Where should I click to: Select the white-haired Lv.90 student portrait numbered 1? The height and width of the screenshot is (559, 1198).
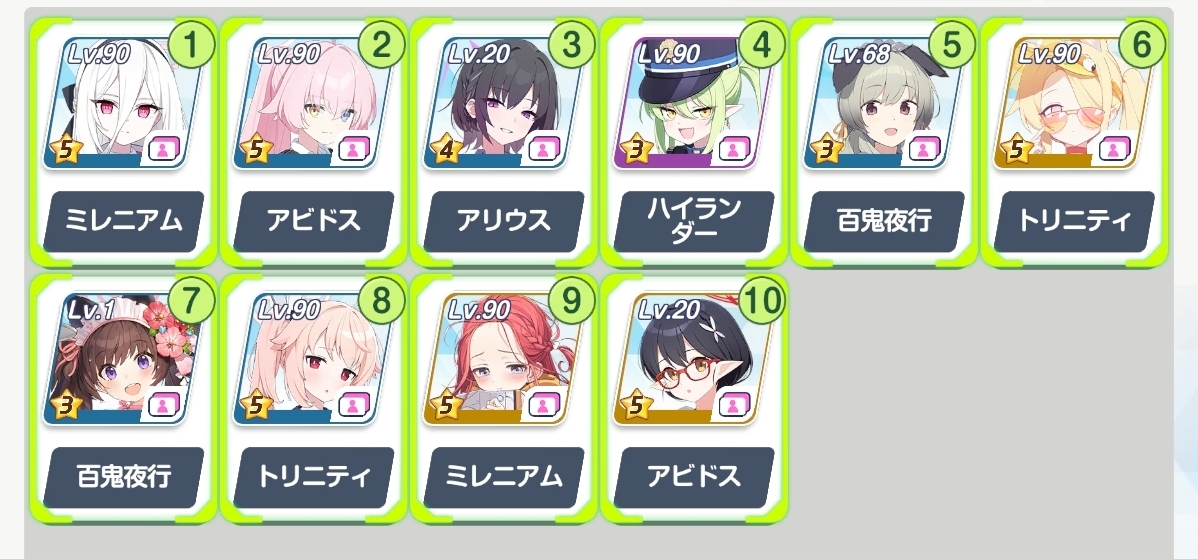tap(122, 102)
